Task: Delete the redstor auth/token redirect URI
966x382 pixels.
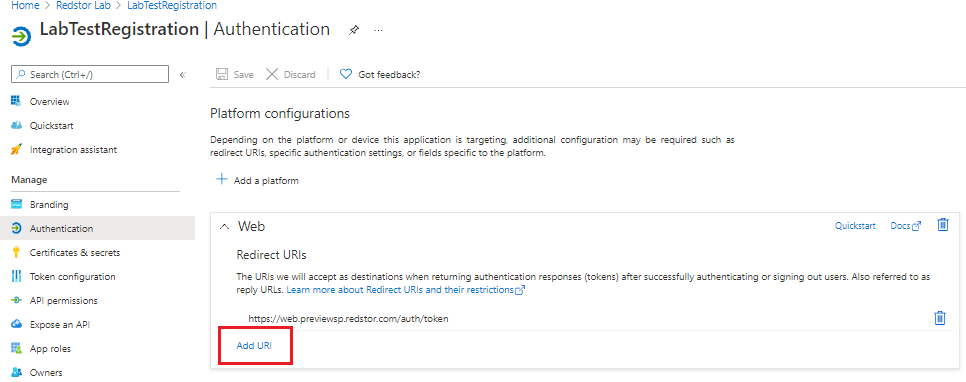Action: pos(940,318)
